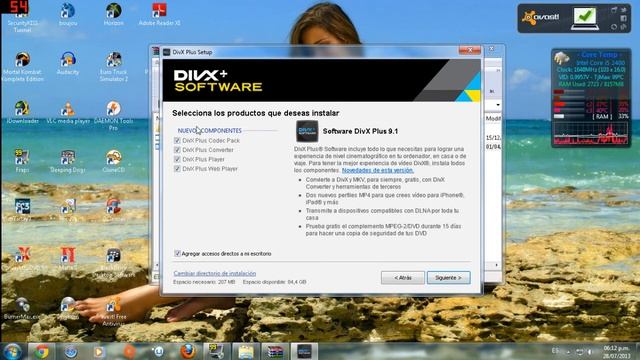The width and height of the screenshot is (640, 360).
Task: Open the bonjour desktop shortcut
Action: [68, 15]
